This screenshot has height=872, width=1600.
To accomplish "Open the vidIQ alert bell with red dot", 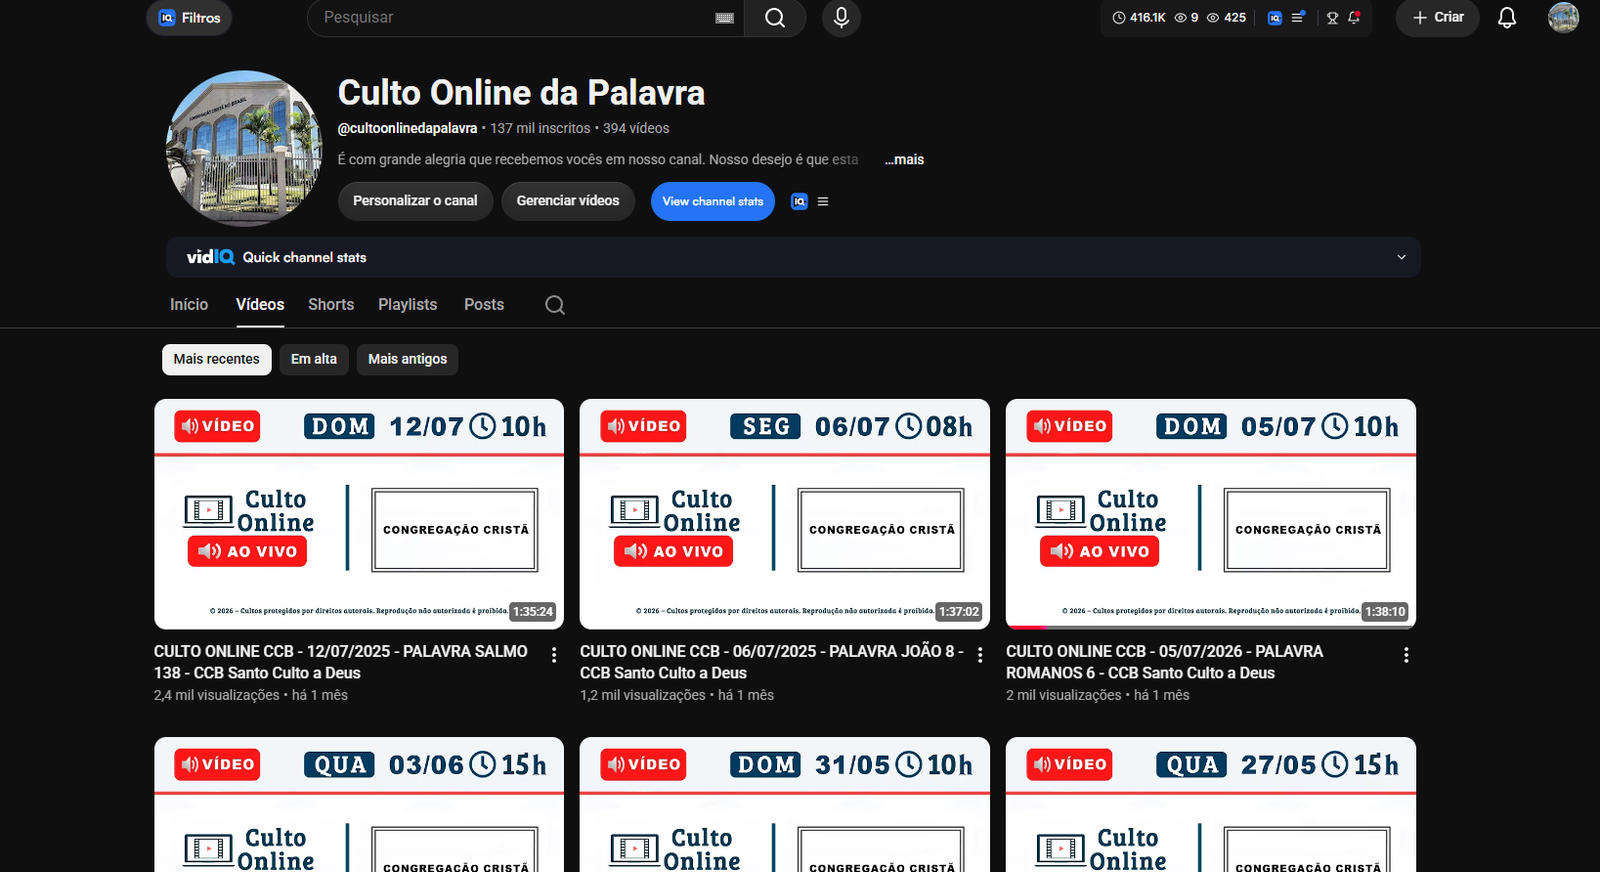I will click(x=1354, y=18).
